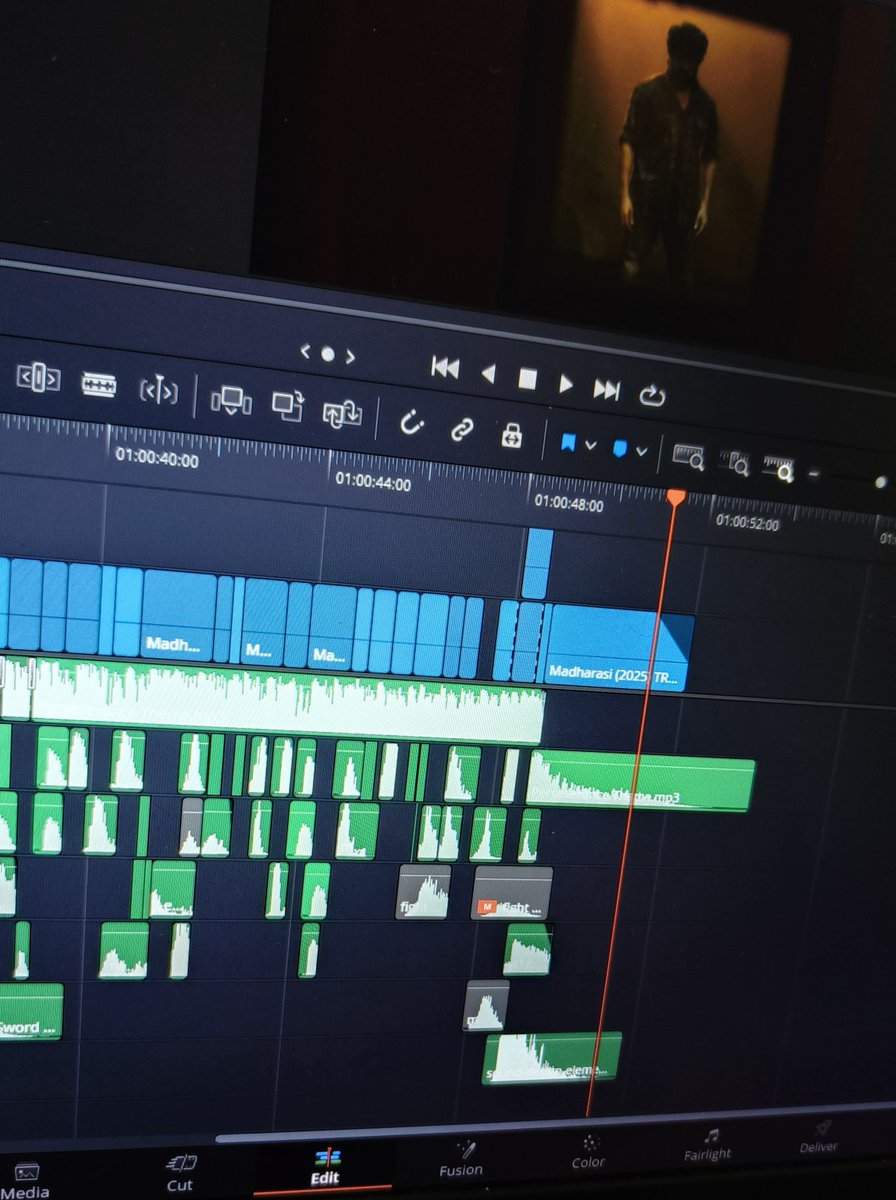
Task: Go to last frame transport button
Action: coord(607,390)
